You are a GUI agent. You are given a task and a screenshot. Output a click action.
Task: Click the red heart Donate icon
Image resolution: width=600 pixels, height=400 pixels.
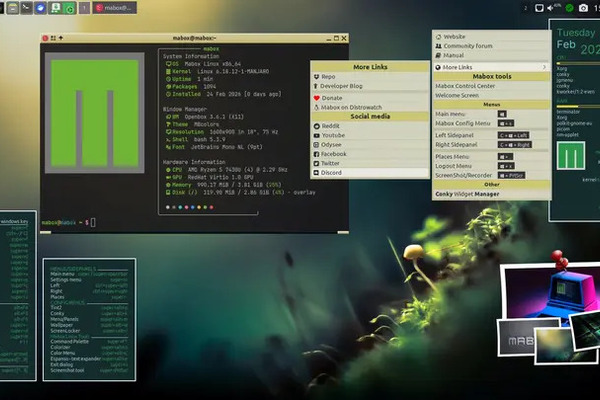(x=316, y=98)
